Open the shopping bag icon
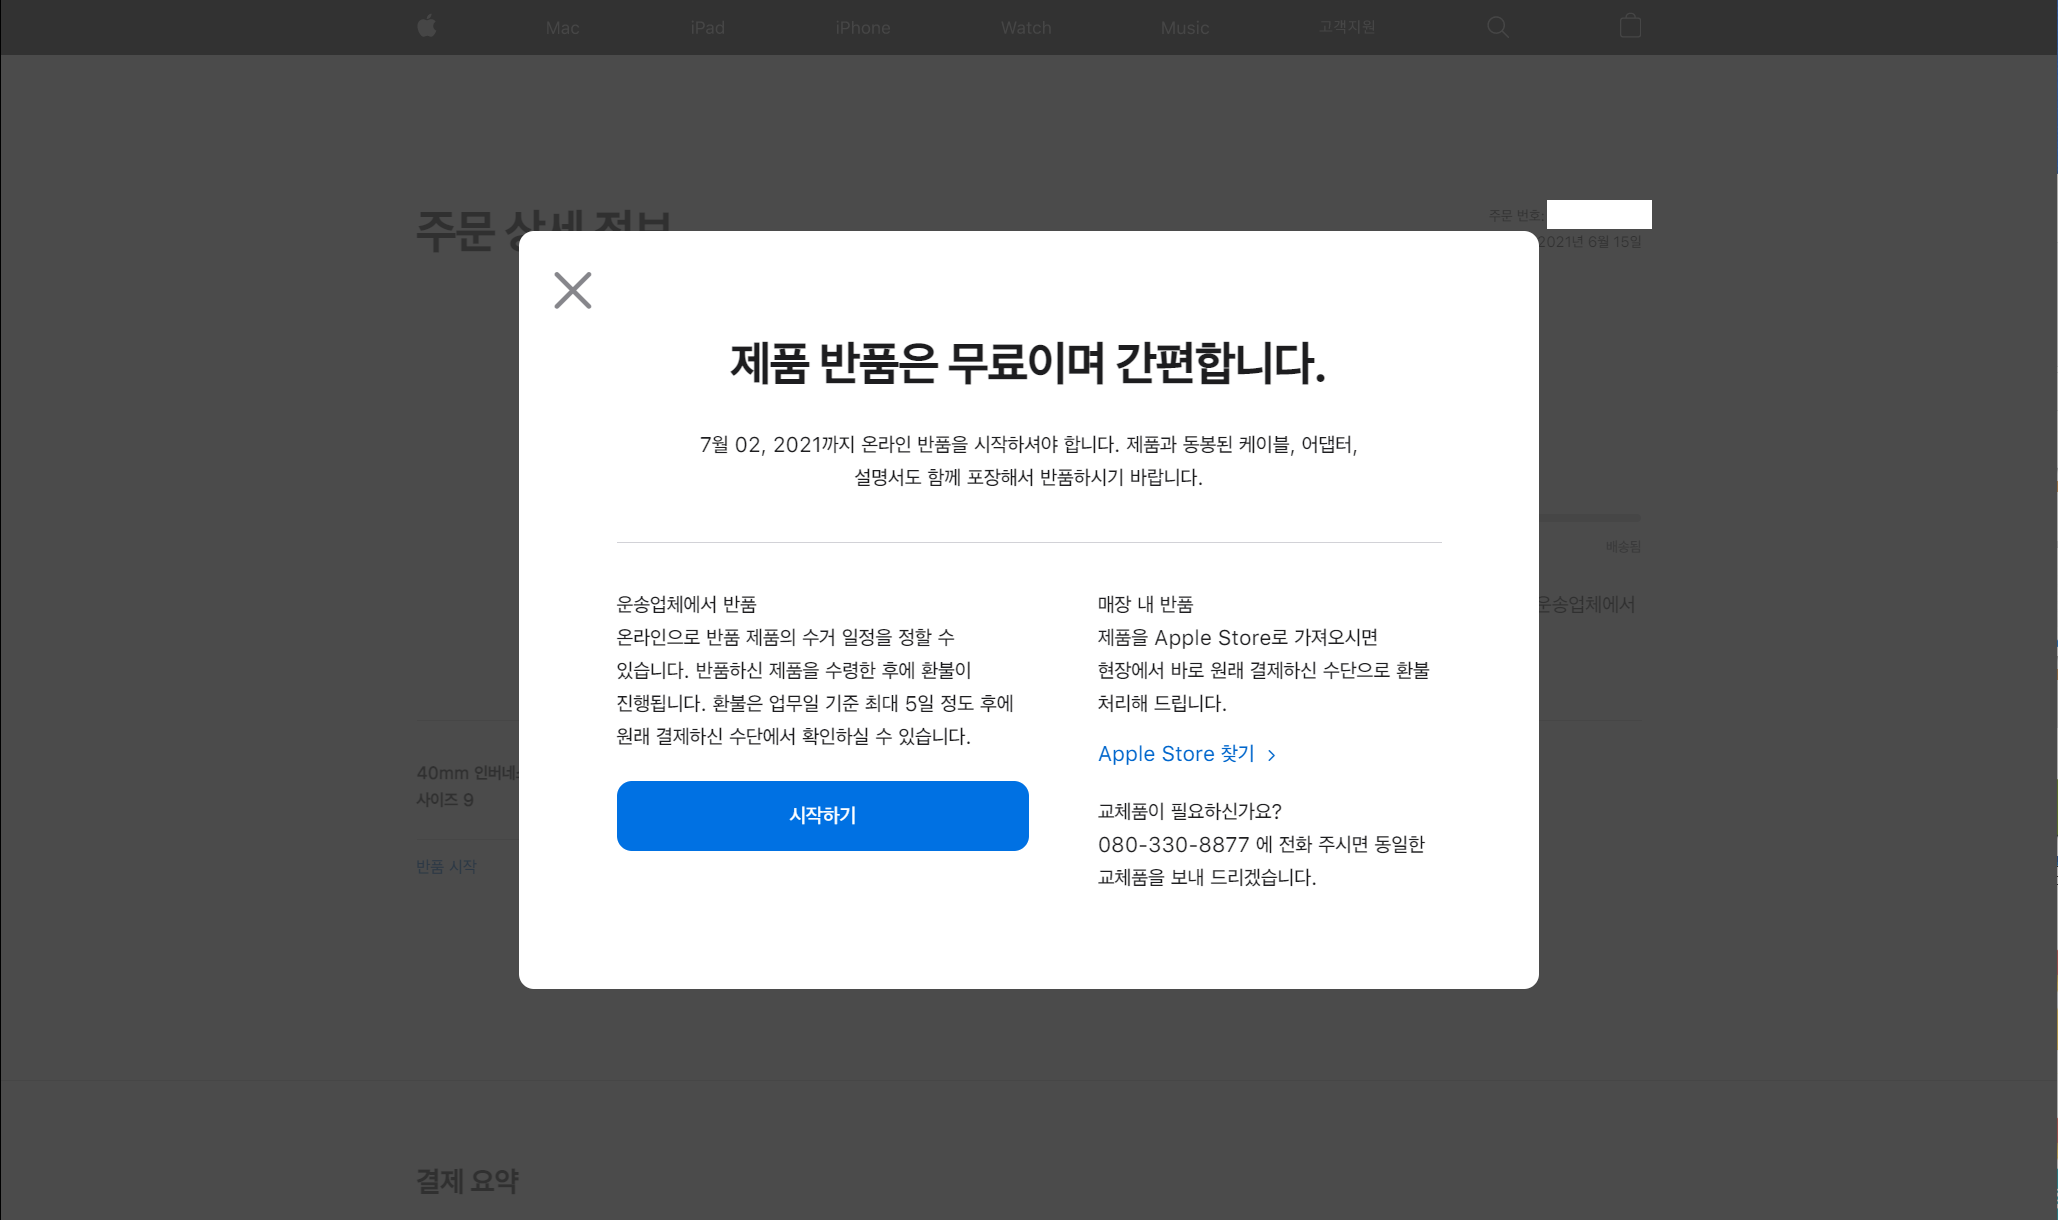The image size is (2058, 1220). [1630, 25]
